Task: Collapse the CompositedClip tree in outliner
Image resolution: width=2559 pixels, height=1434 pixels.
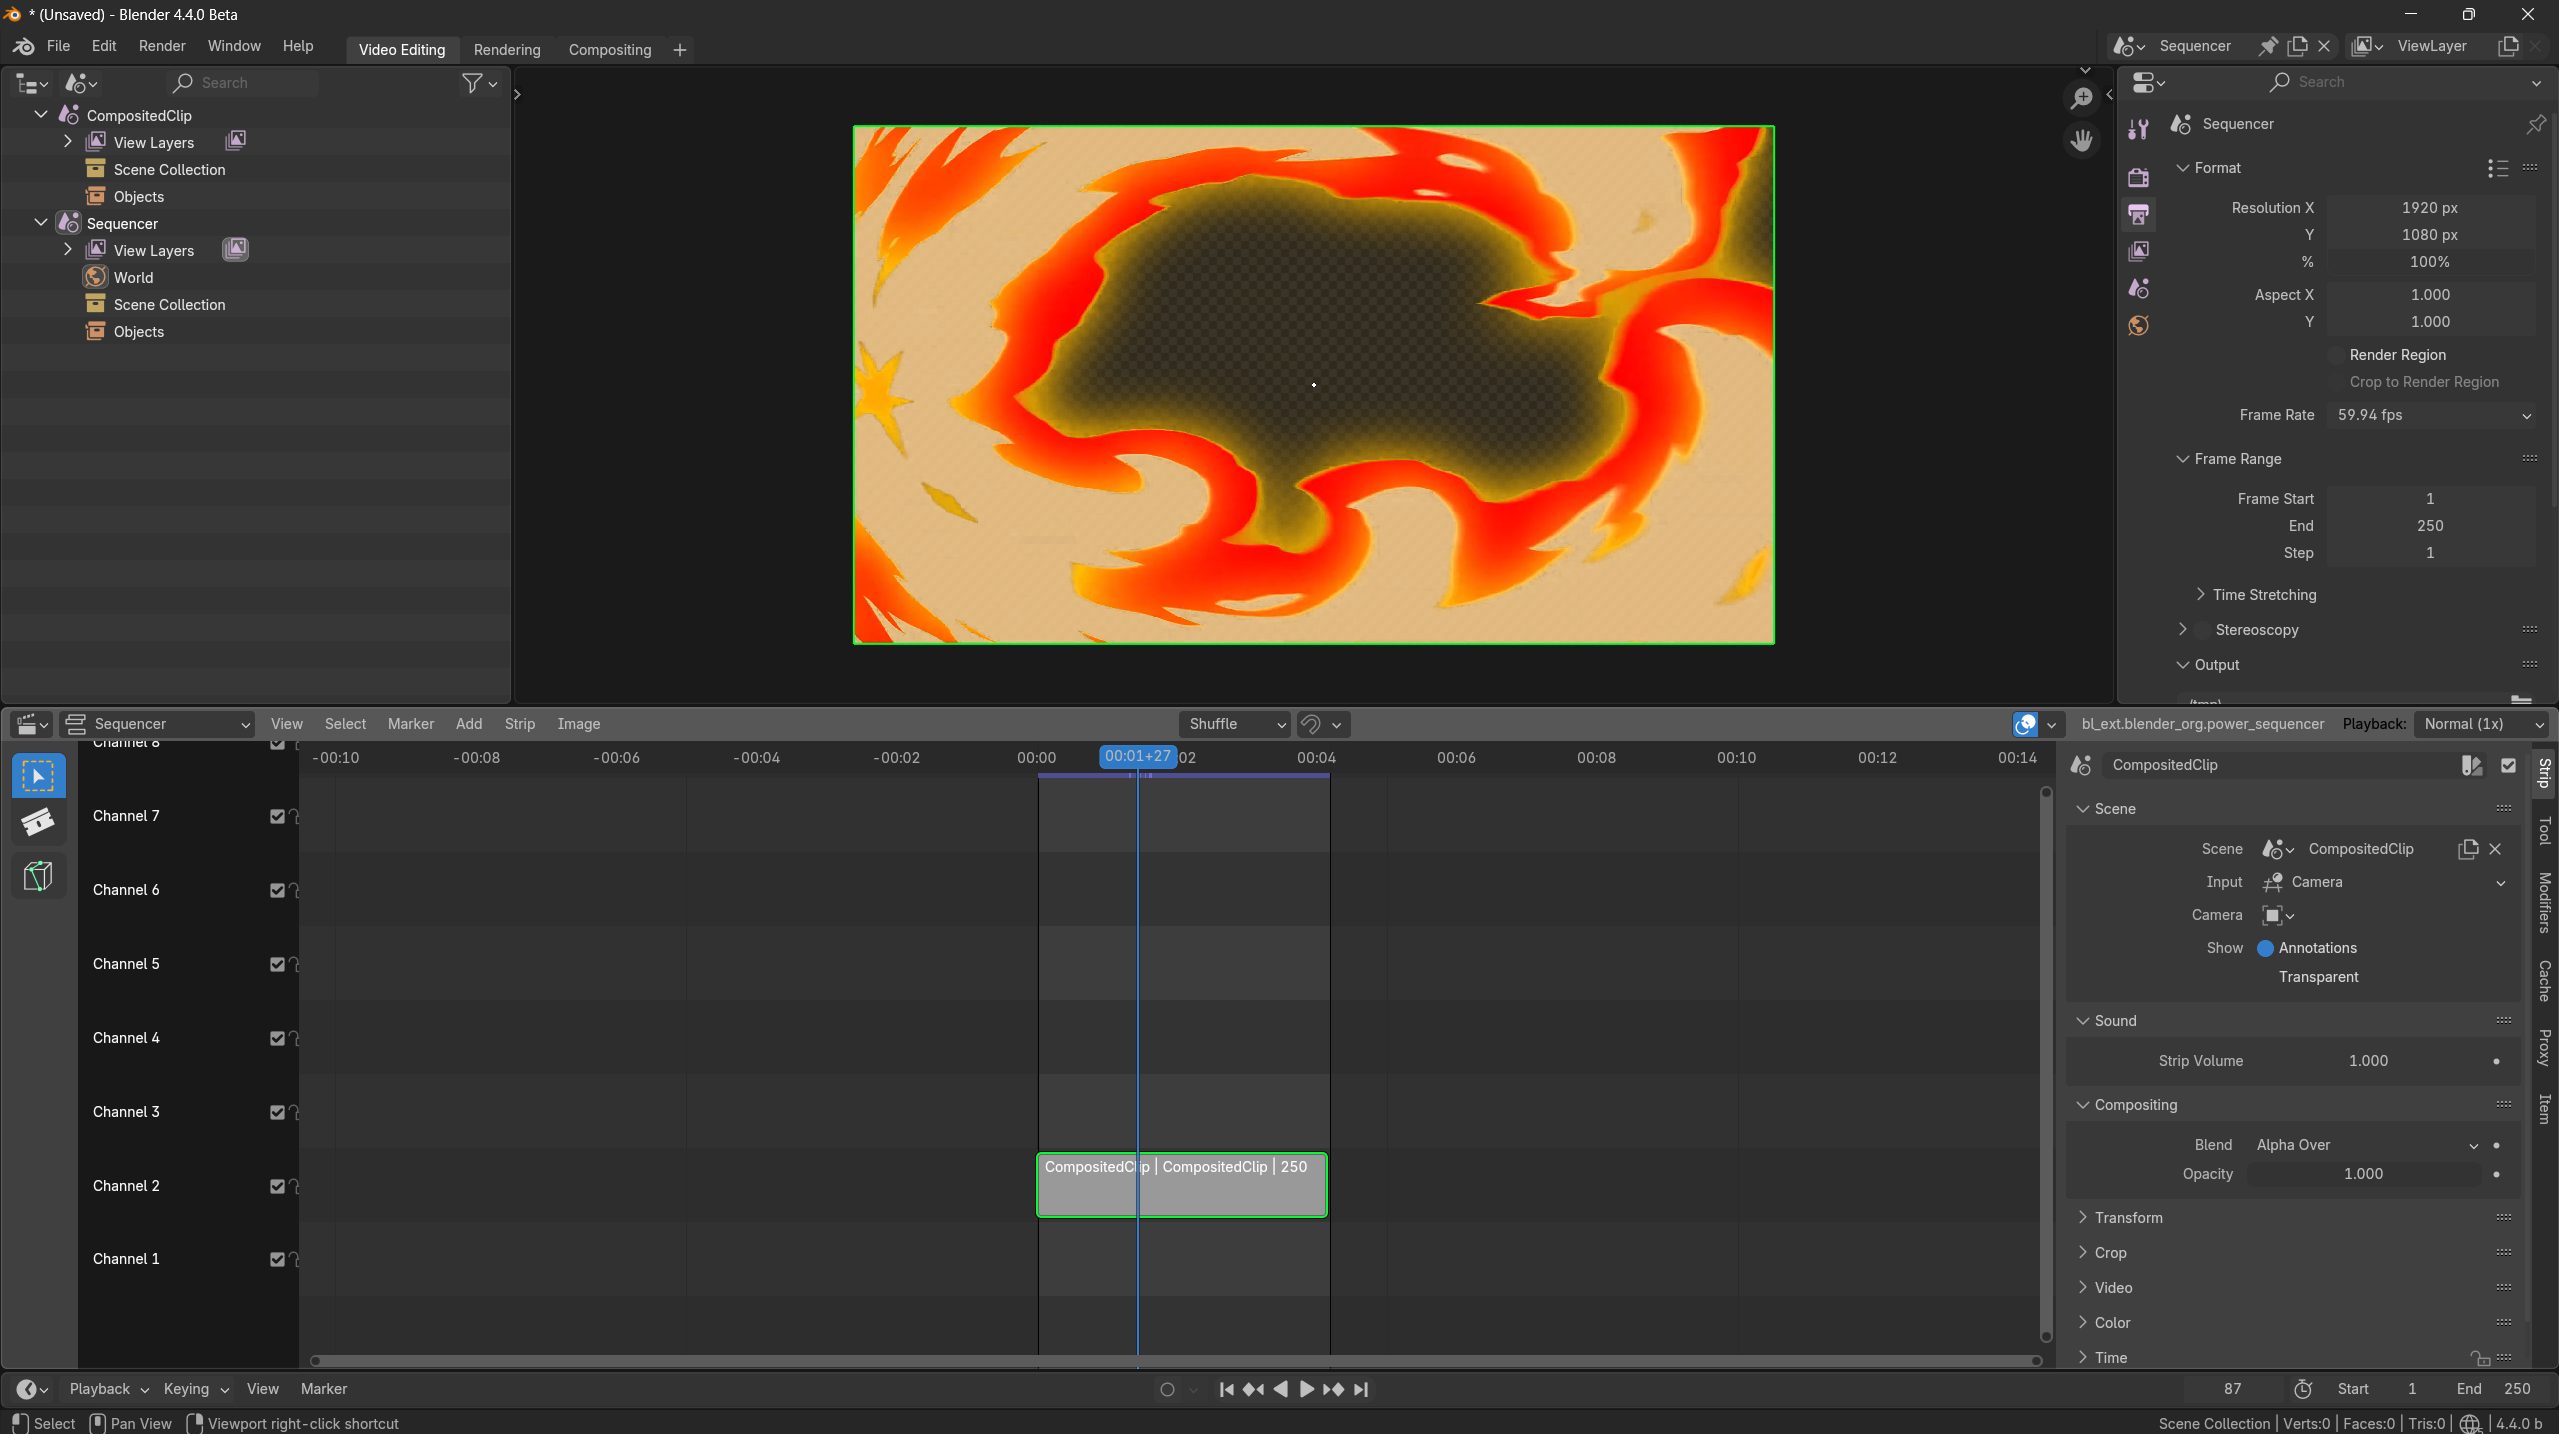Action: coord(41,115)
